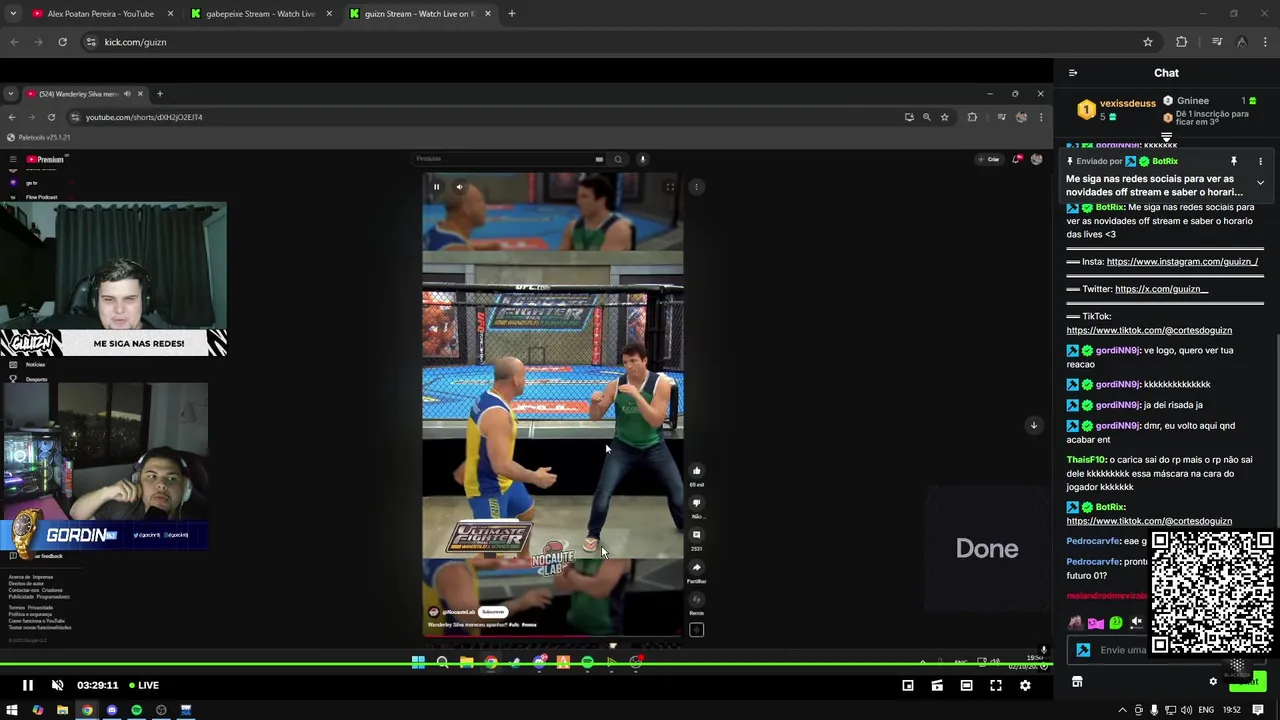Switch to Alex Poatan Pereira YouTube tab

click(102, 14)
